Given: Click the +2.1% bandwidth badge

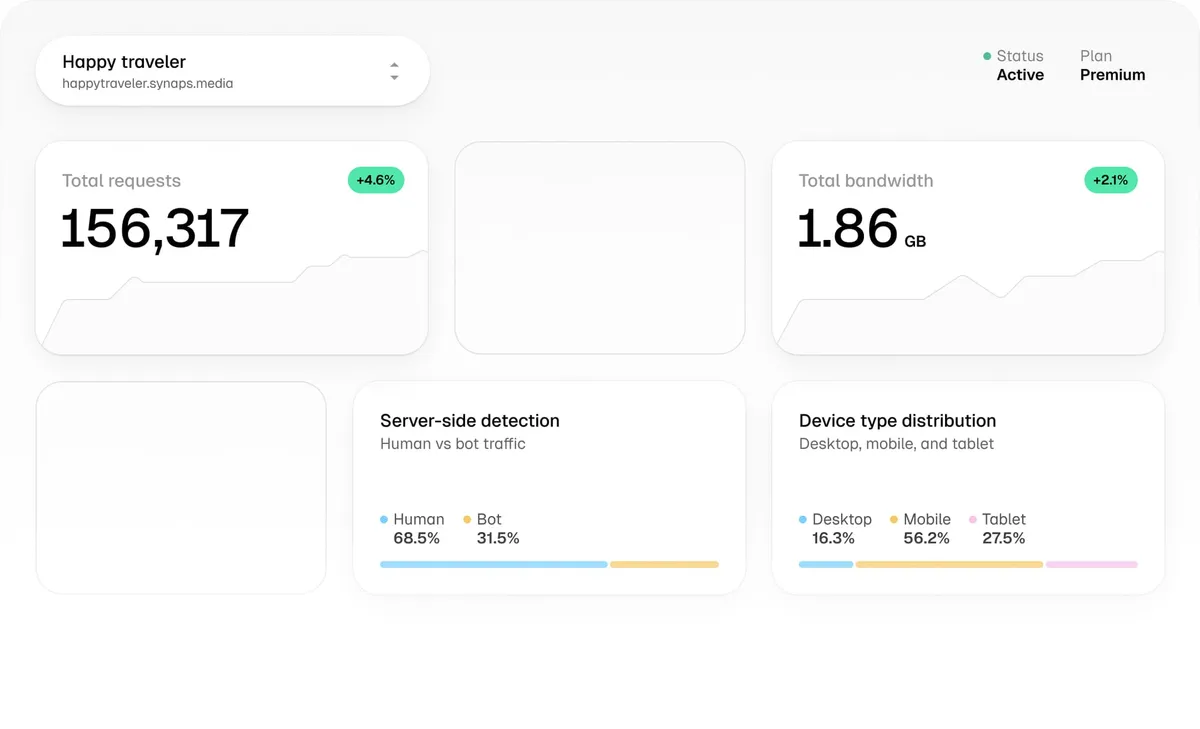Looking at the screenshot, I should point(1111,180).
